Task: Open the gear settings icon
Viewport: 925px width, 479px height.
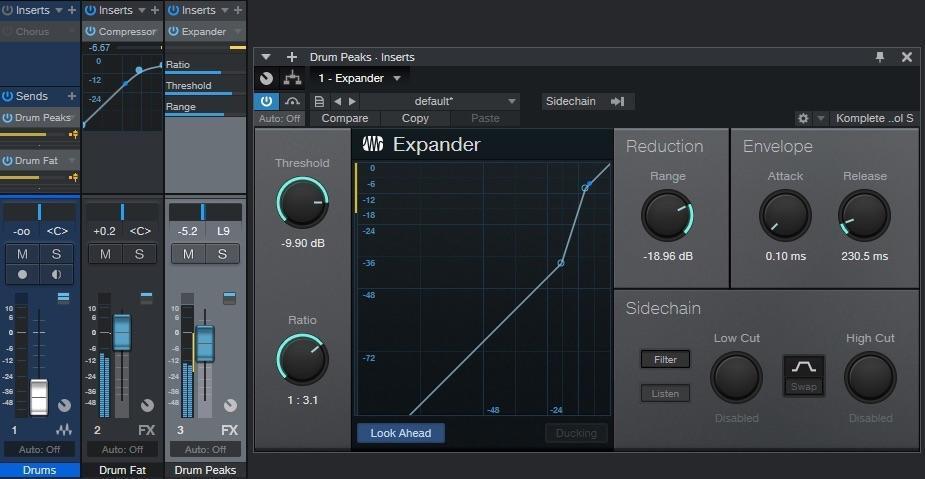Action: pos(803,119)
